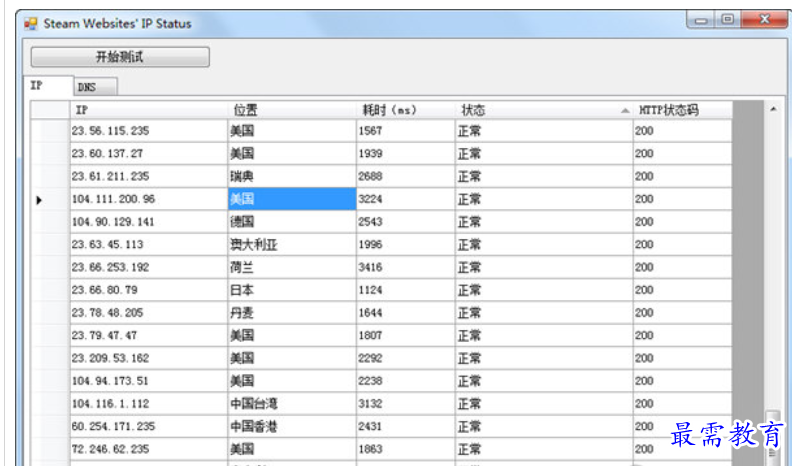
Task: Click the 1996 latency cell
Action: pyautogui.click(x=406, y=244)
